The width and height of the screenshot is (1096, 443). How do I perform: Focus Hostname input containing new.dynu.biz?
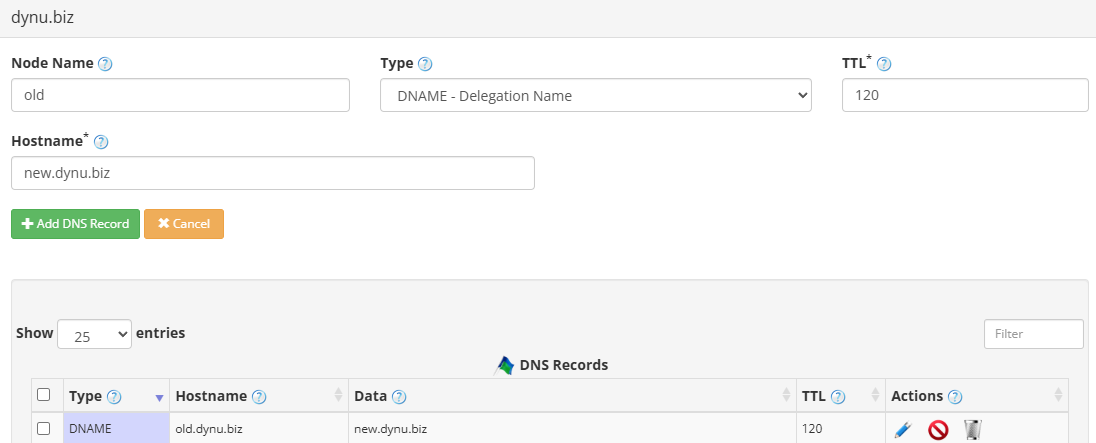click(273, 173)
